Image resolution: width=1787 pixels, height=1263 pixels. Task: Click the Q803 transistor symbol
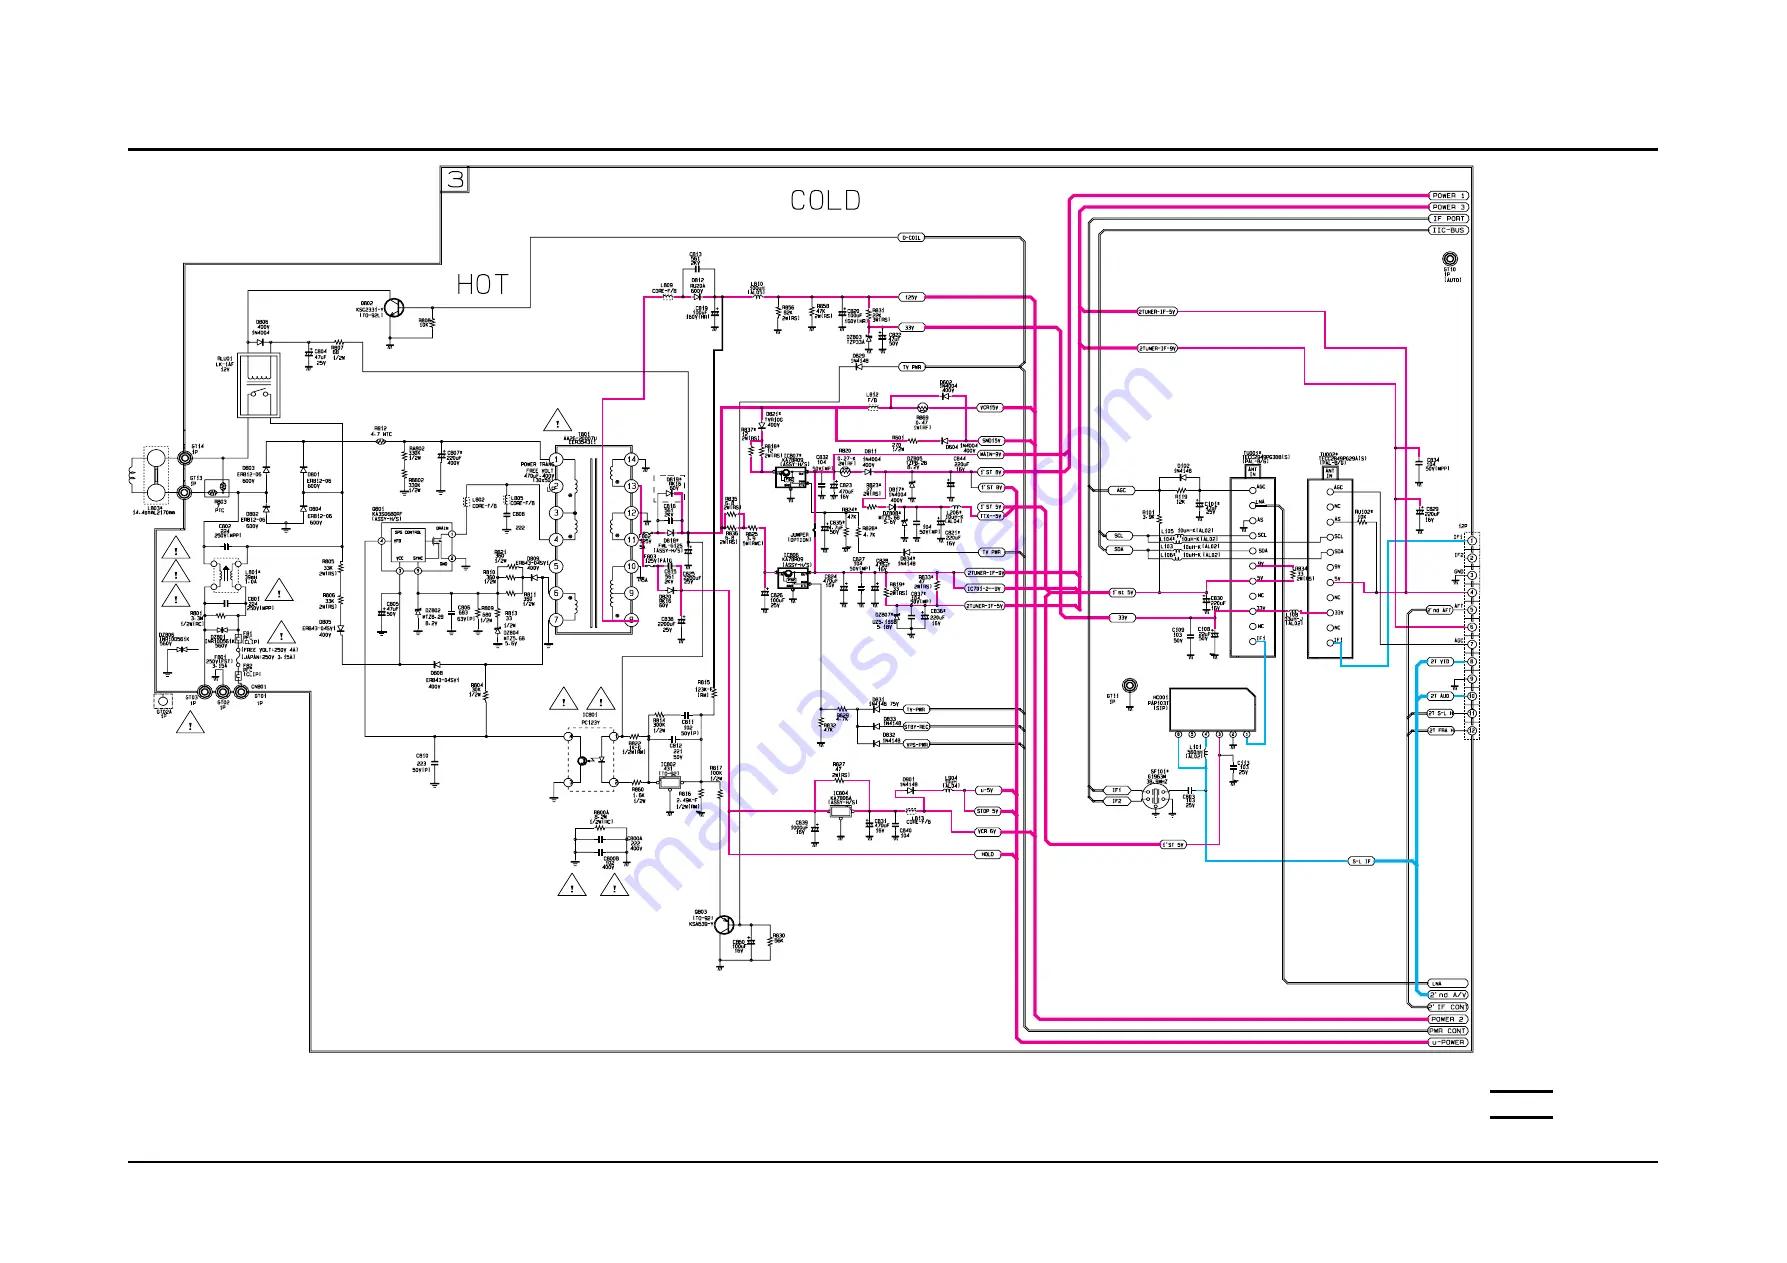[x=726, y=925]
